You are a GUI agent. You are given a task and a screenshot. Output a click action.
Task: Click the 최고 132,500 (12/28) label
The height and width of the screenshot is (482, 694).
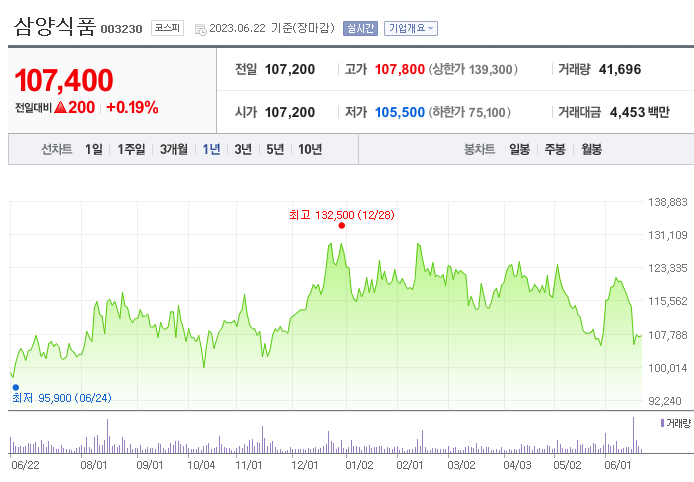(341, 215)
